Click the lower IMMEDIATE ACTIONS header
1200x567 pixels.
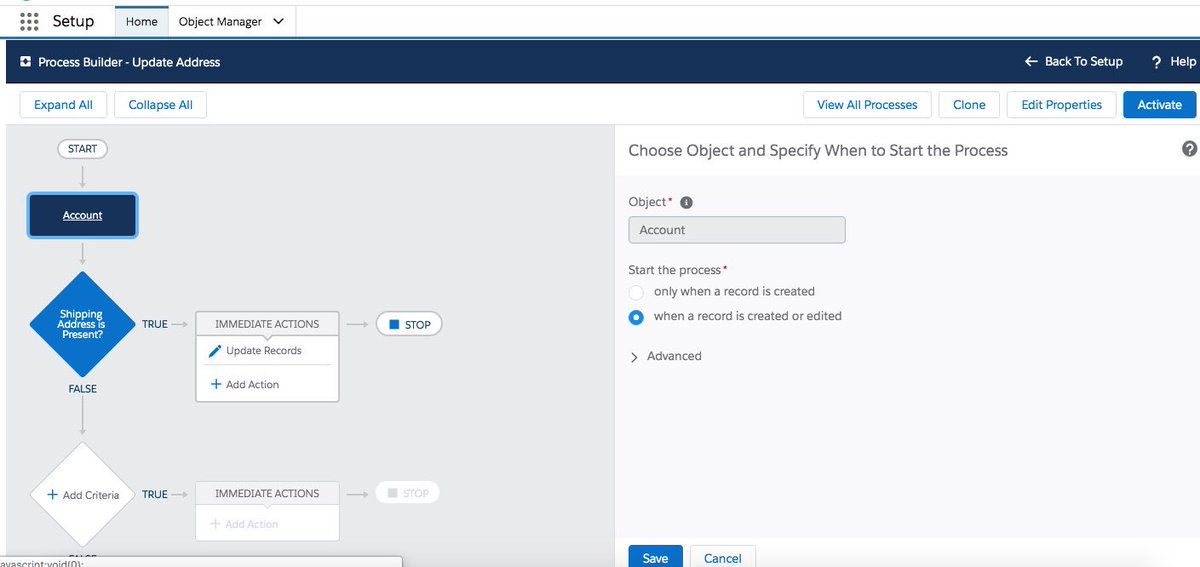click(267, 493)
